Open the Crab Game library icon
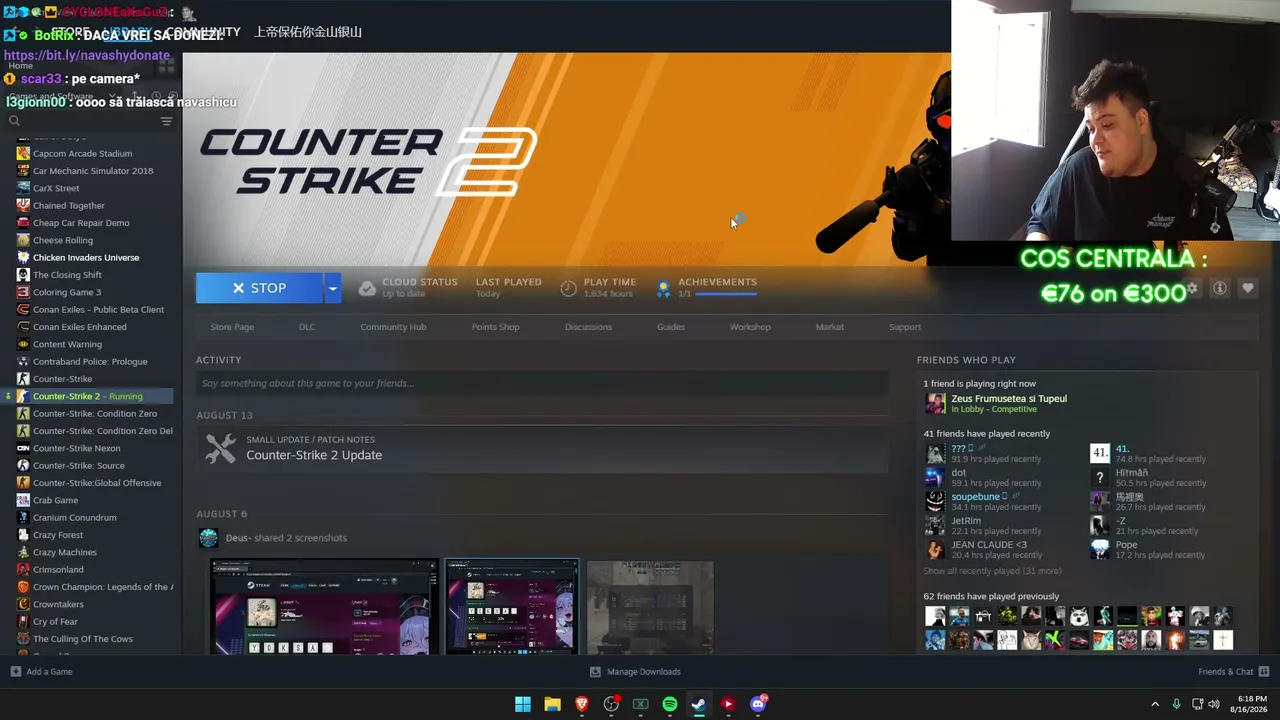Image resolution: width=1280 pixels, height=720 pixels. click(x=23, y=500)
